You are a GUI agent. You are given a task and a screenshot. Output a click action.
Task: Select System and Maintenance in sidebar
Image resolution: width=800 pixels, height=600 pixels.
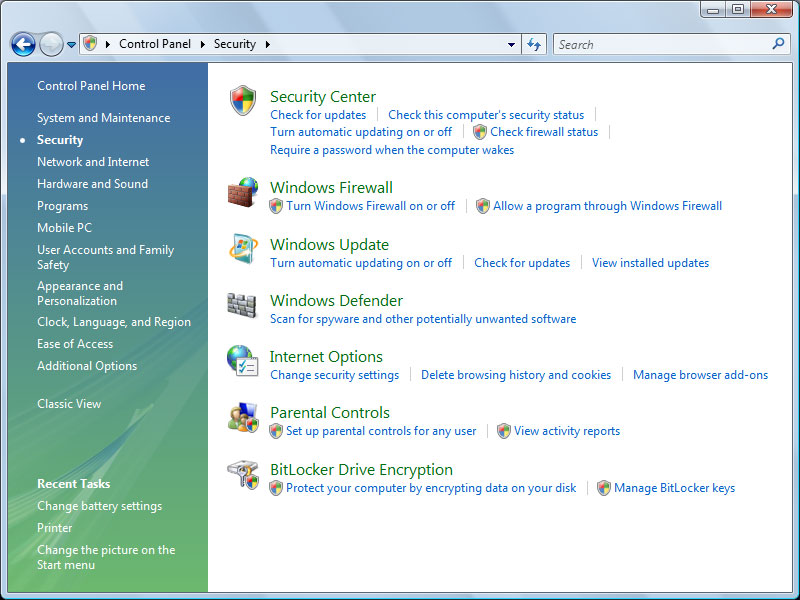coord(104,118)
